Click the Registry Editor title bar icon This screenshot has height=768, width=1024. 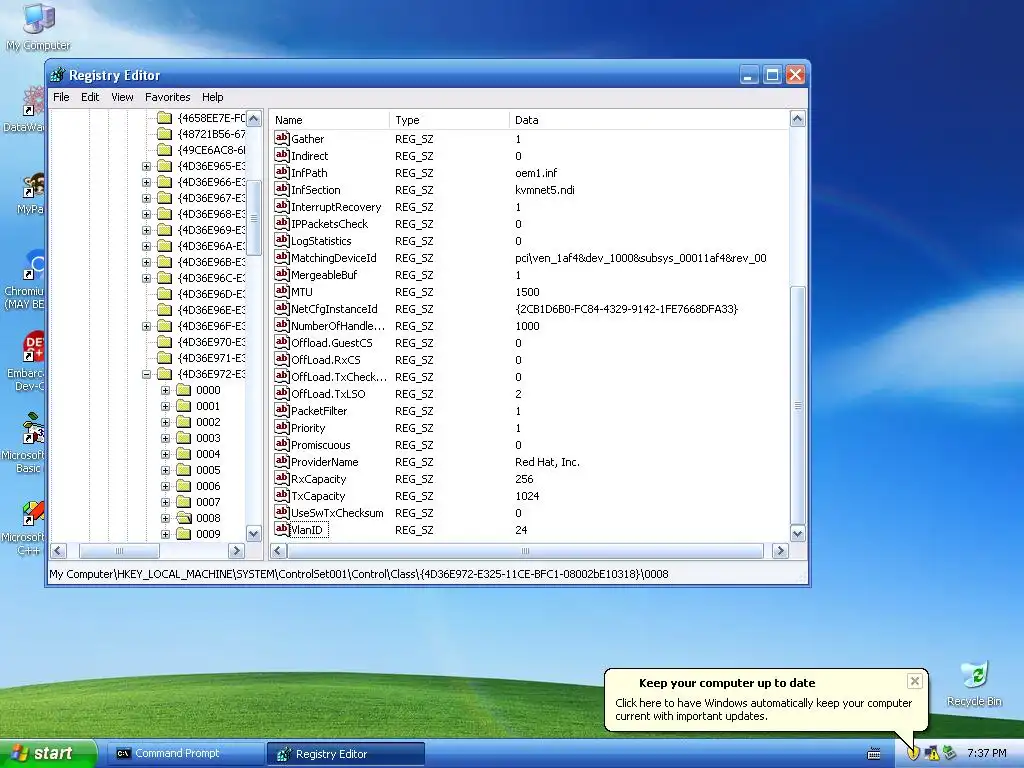point(57,75)
